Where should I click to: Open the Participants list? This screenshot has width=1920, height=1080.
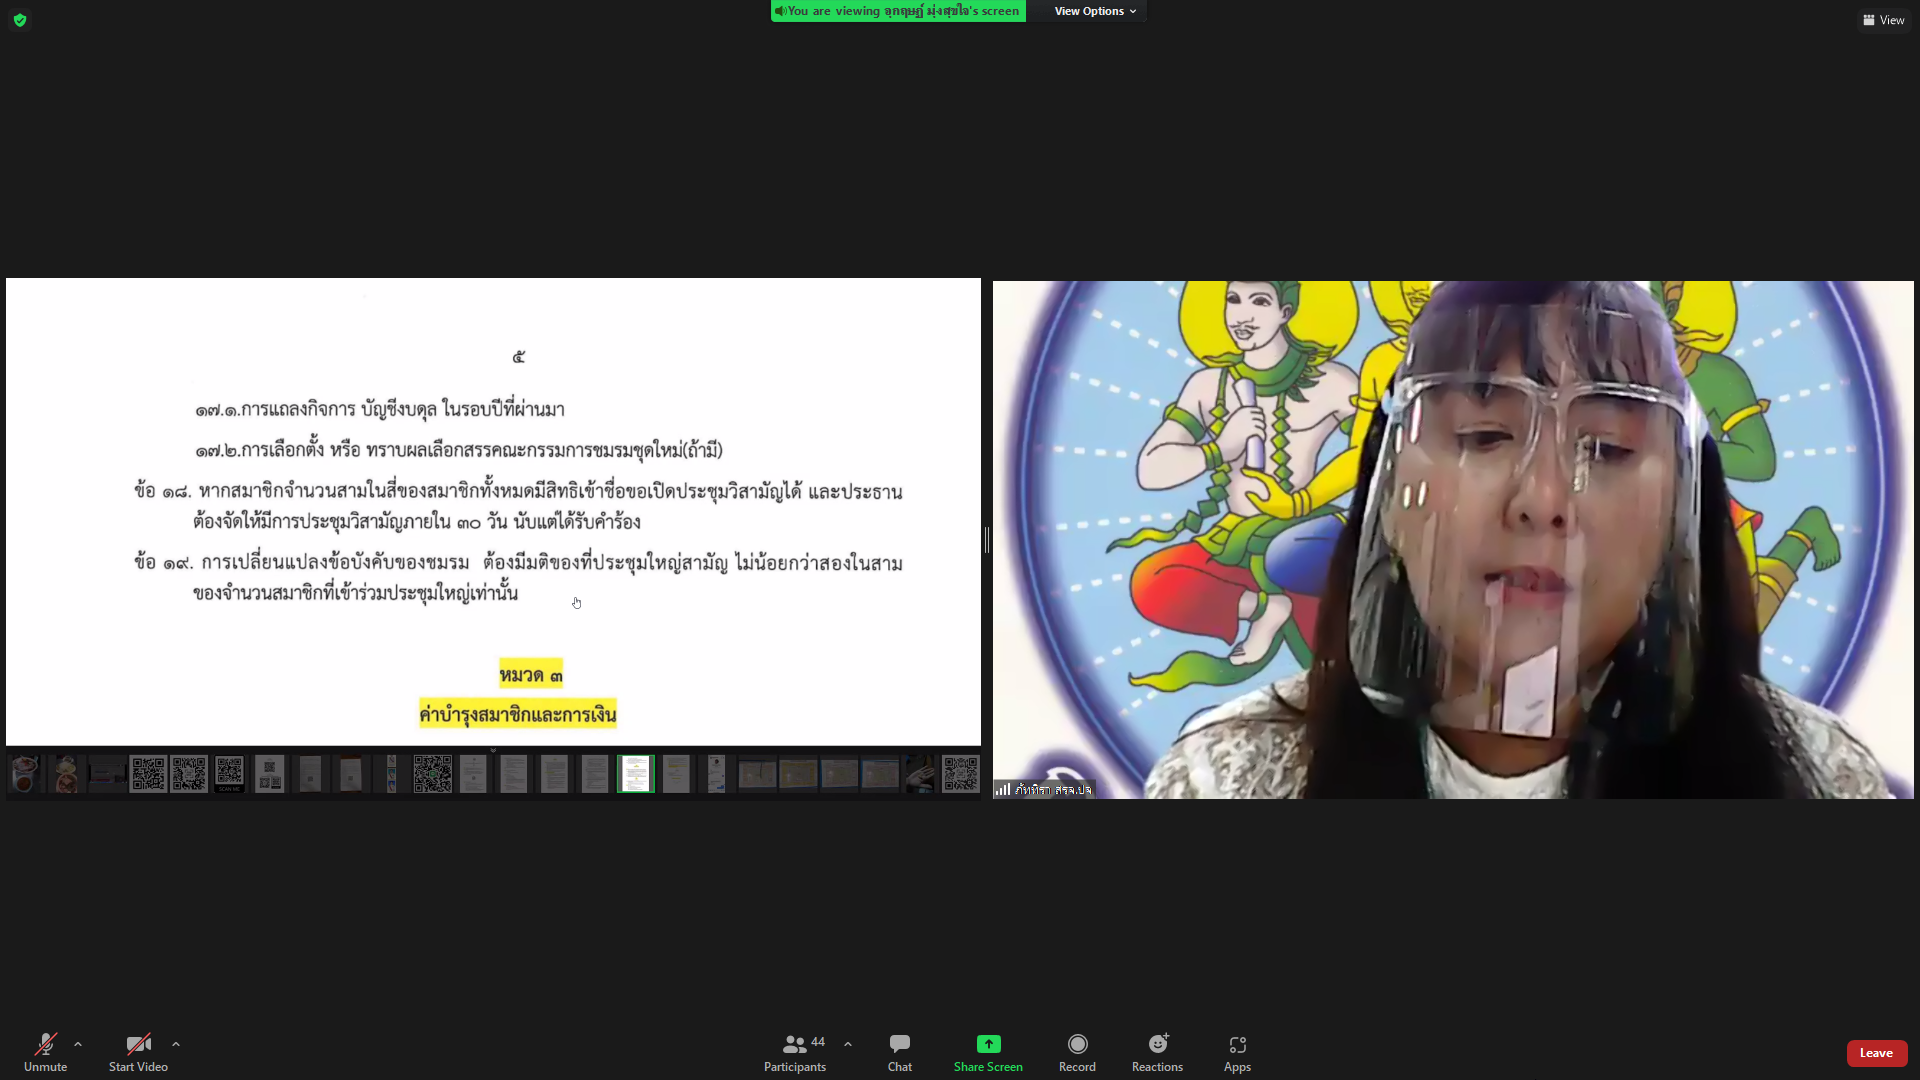[795, 1052]
